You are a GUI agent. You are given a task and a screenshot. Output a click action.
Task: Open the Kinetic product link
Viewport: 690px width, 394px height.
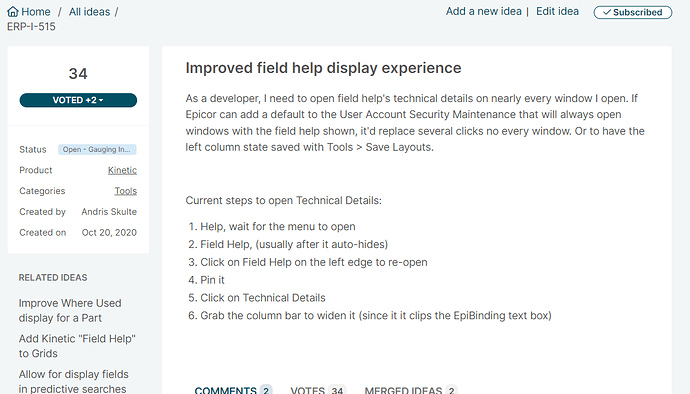tap(122, 170)
